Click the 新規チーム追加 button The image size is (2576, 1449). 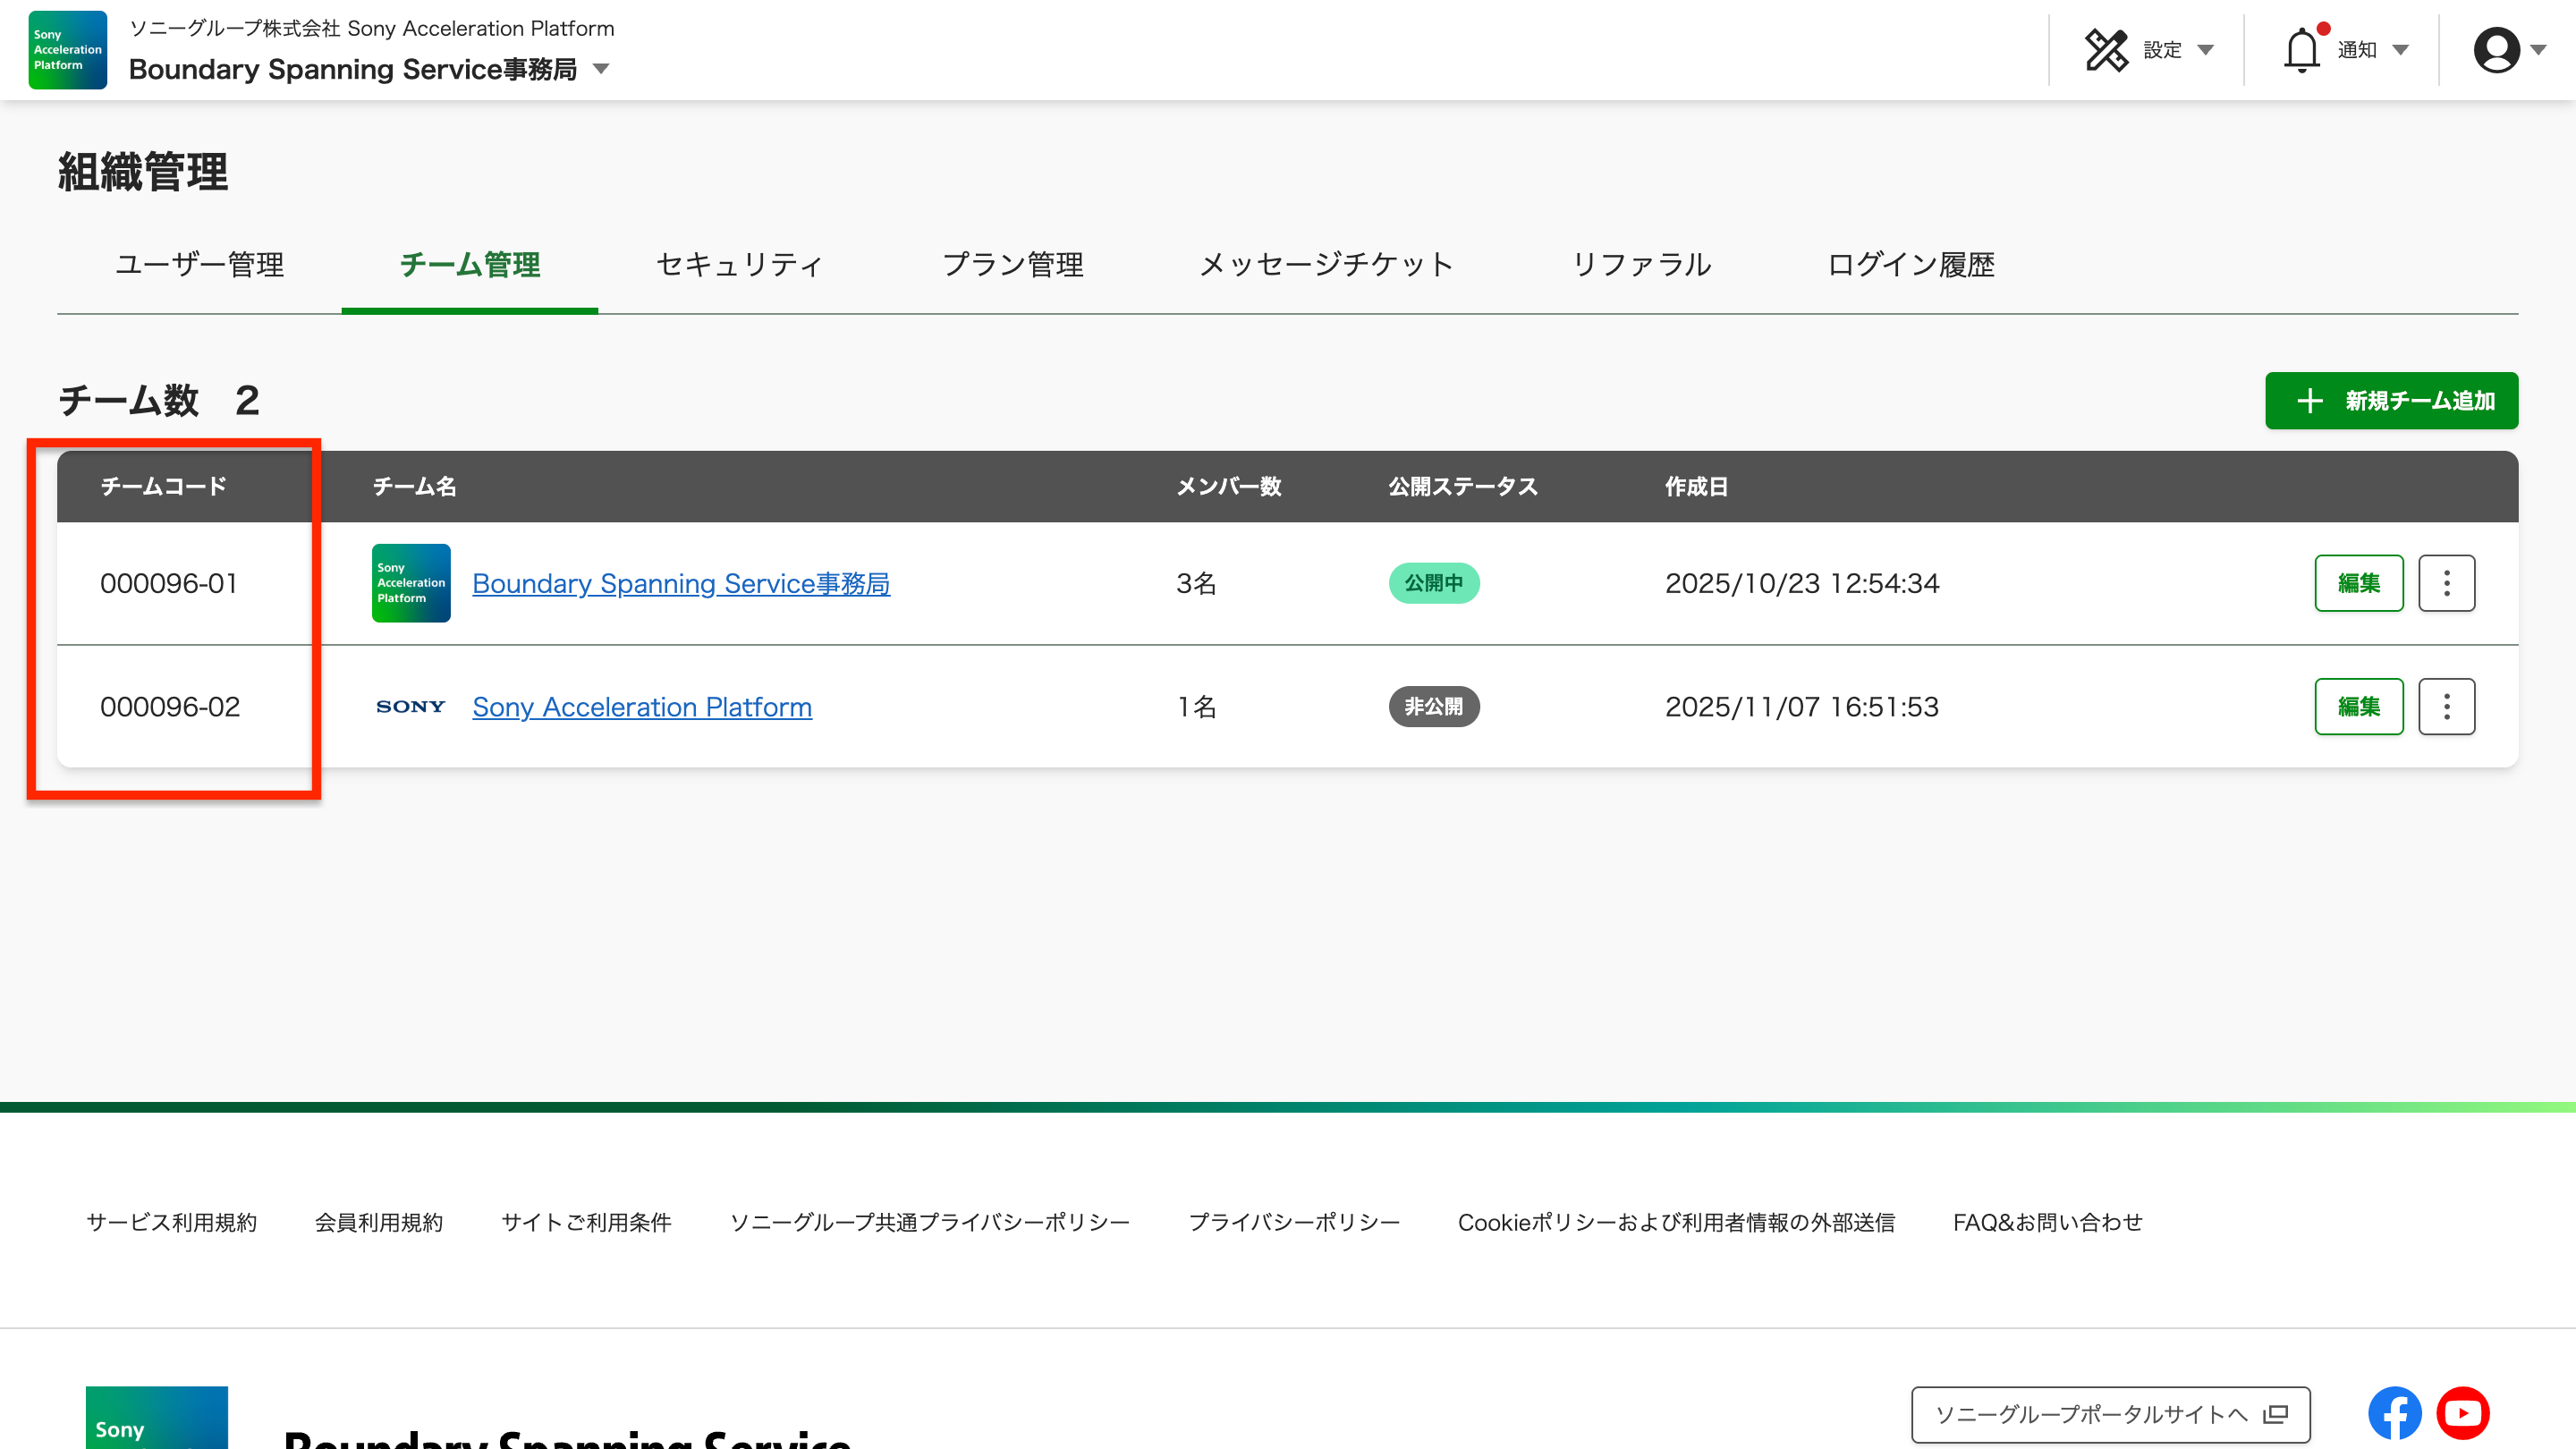click(x=2391, y=401)
